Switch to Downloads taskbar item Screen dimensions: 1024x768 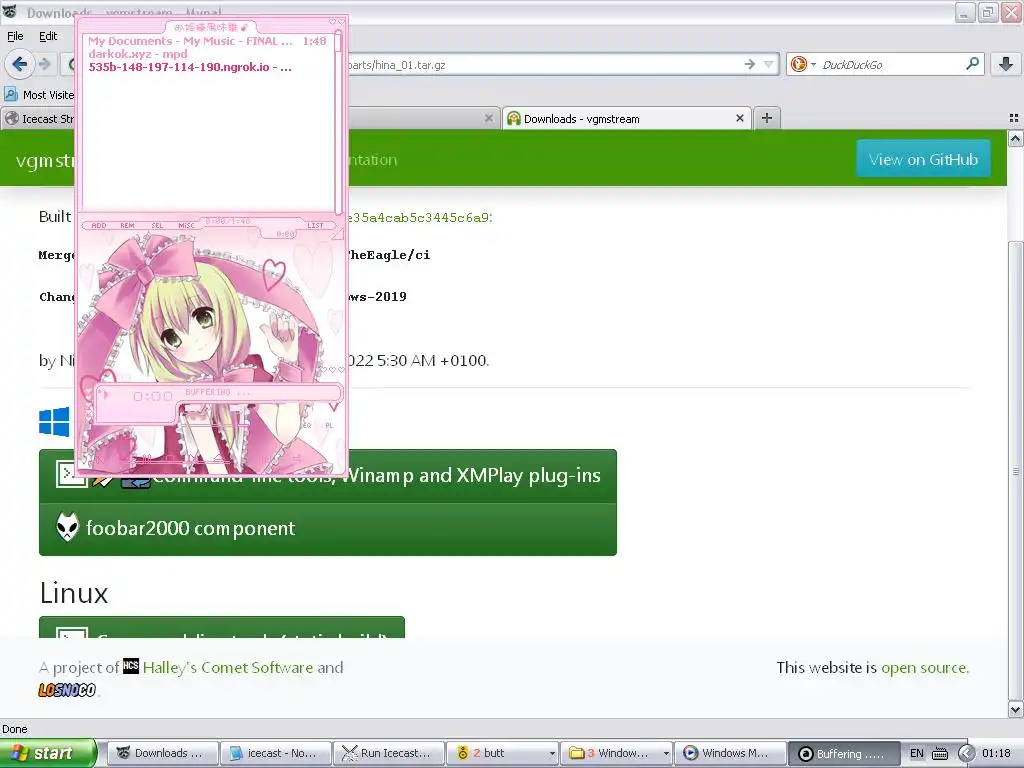pos(161,753)
